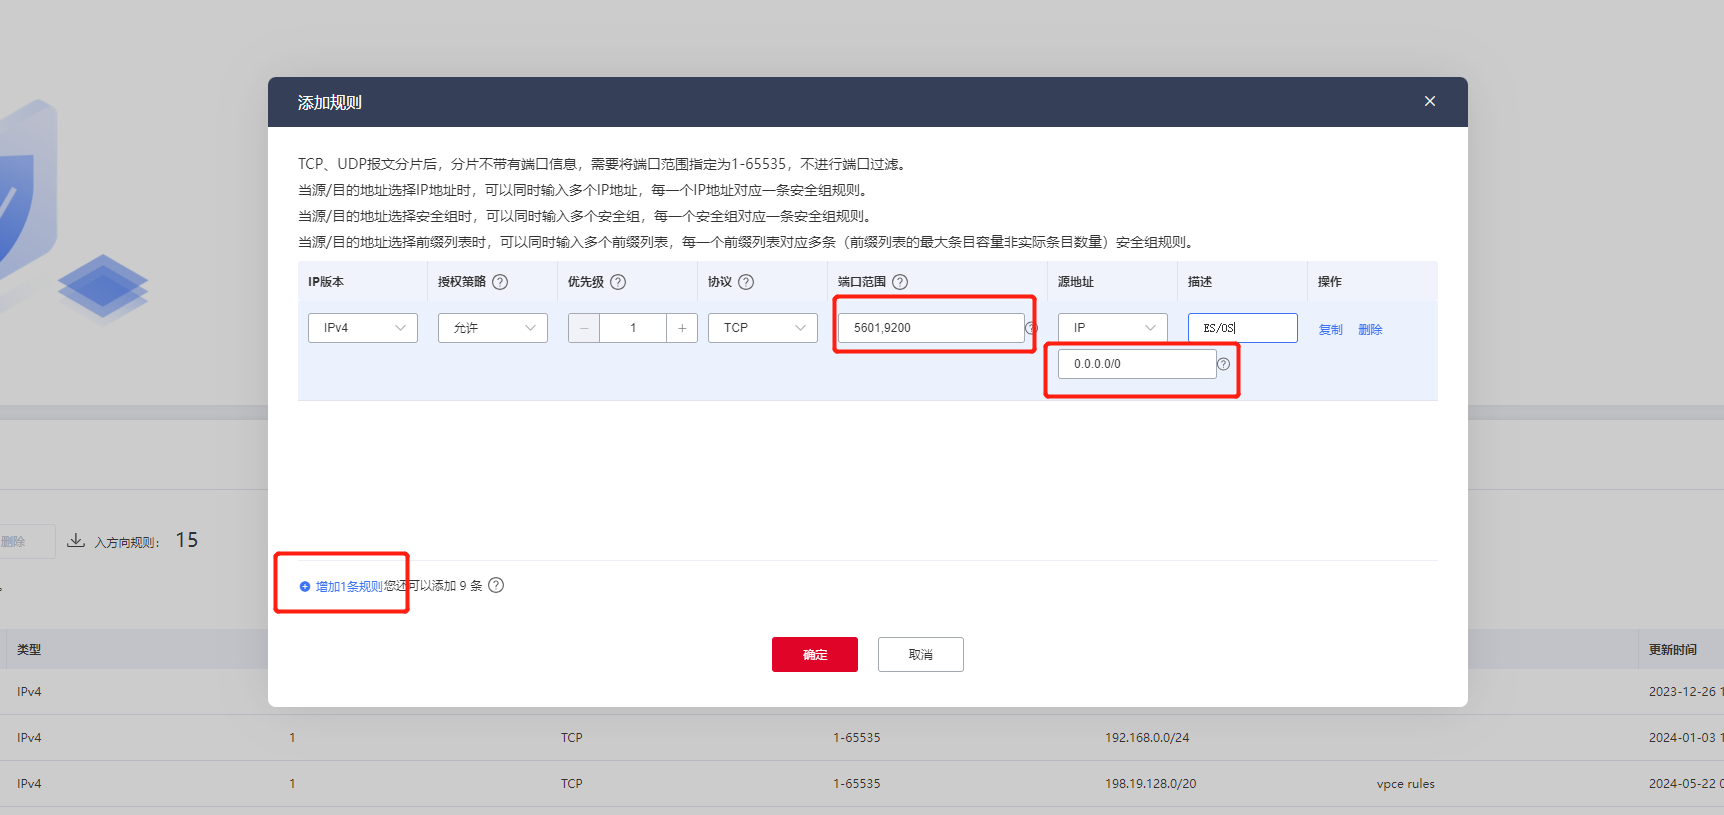Click the 取消 cancel button
This screenshot has height=815, width=1724.
click(920, 654)
